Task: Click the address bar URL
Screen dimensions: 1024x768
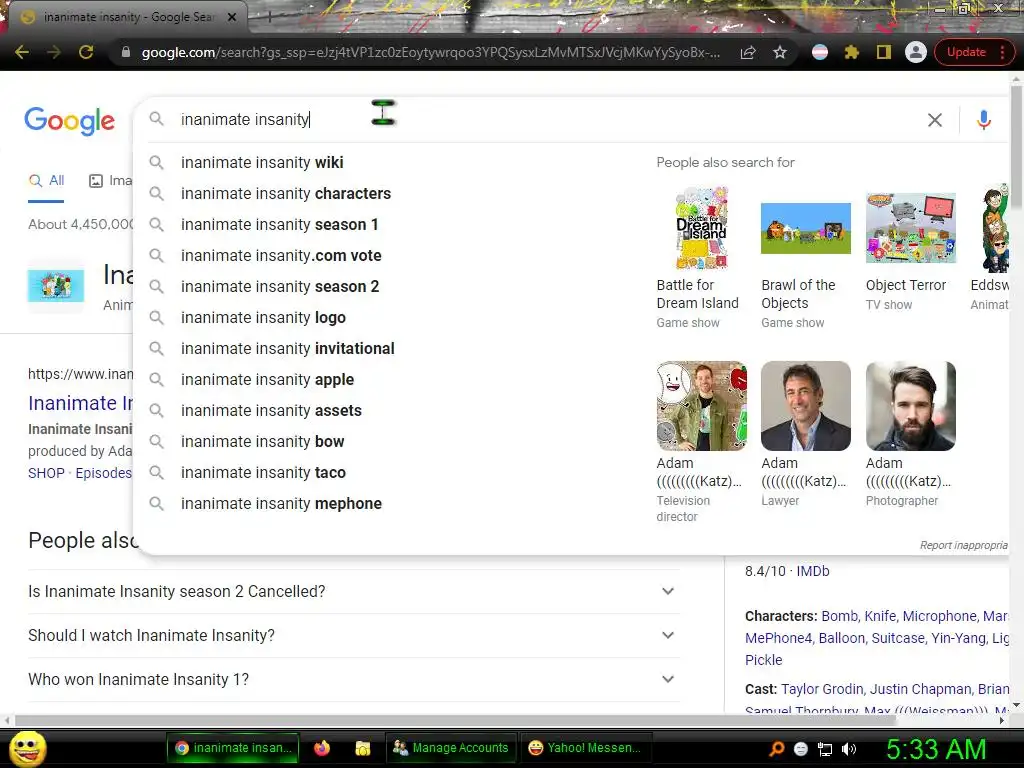Action: (430, 52)
